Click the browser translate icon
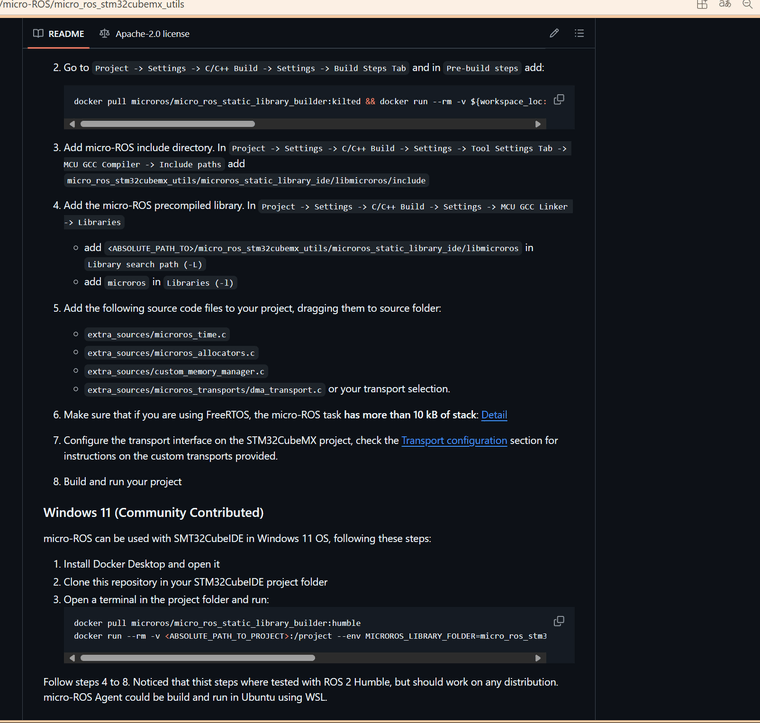 [725, 5]
